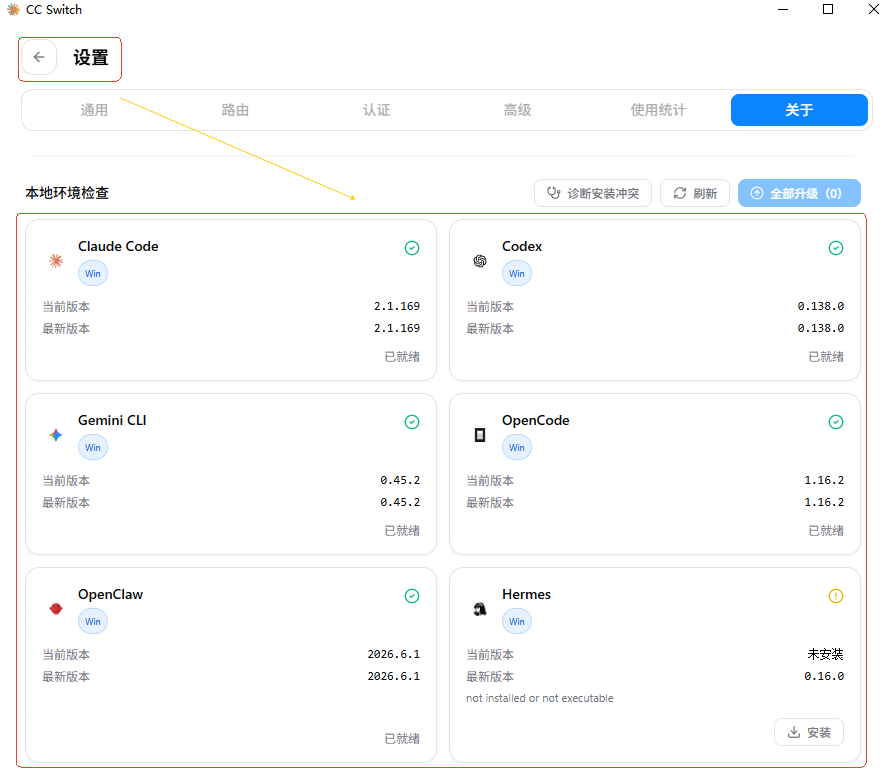This screenshot has width=893, height=781.
Task: Click 已就绪 status in OpenClaw card
Action: click(402, 739)
